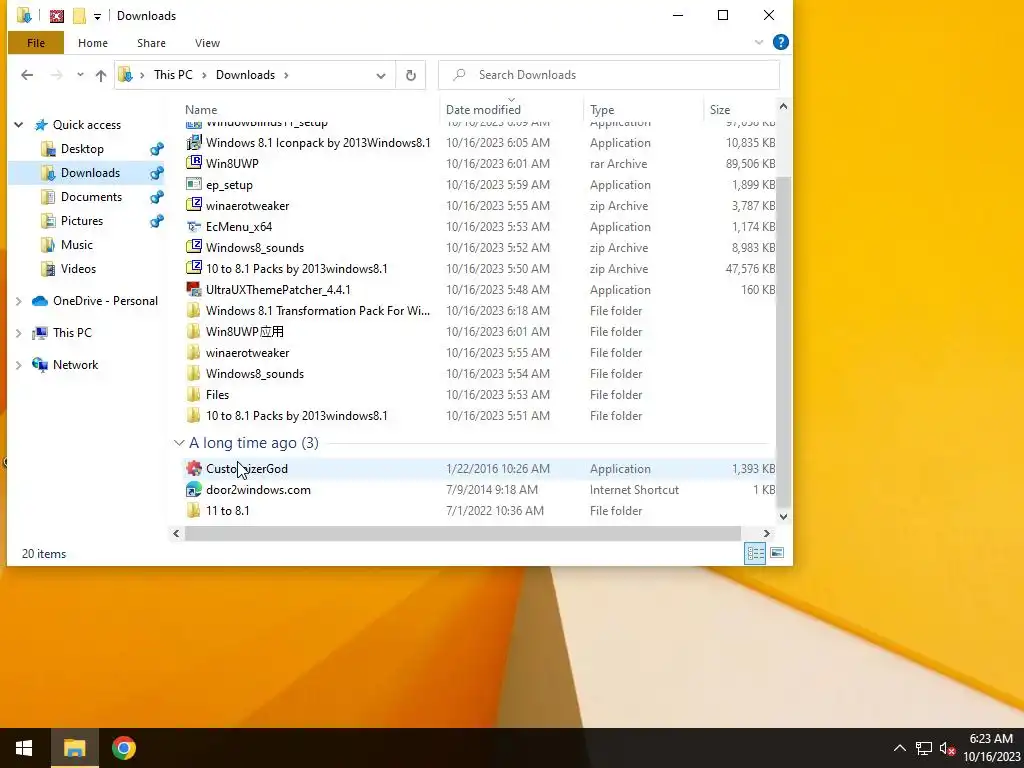Select Win8UWP rar archive icon

click(193, 163)
